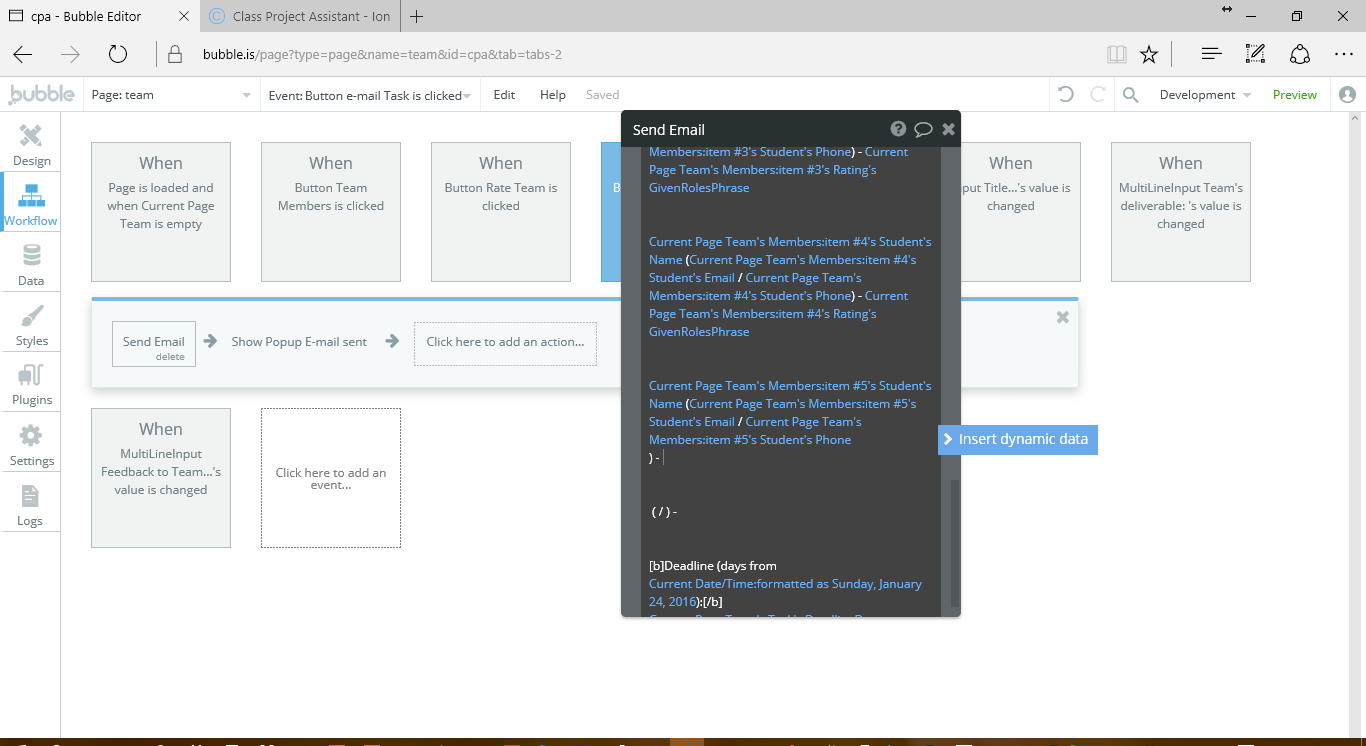Open the Plugins tab in sidebar
This screenshot has height=746, width=1366.
coord(31,384)
